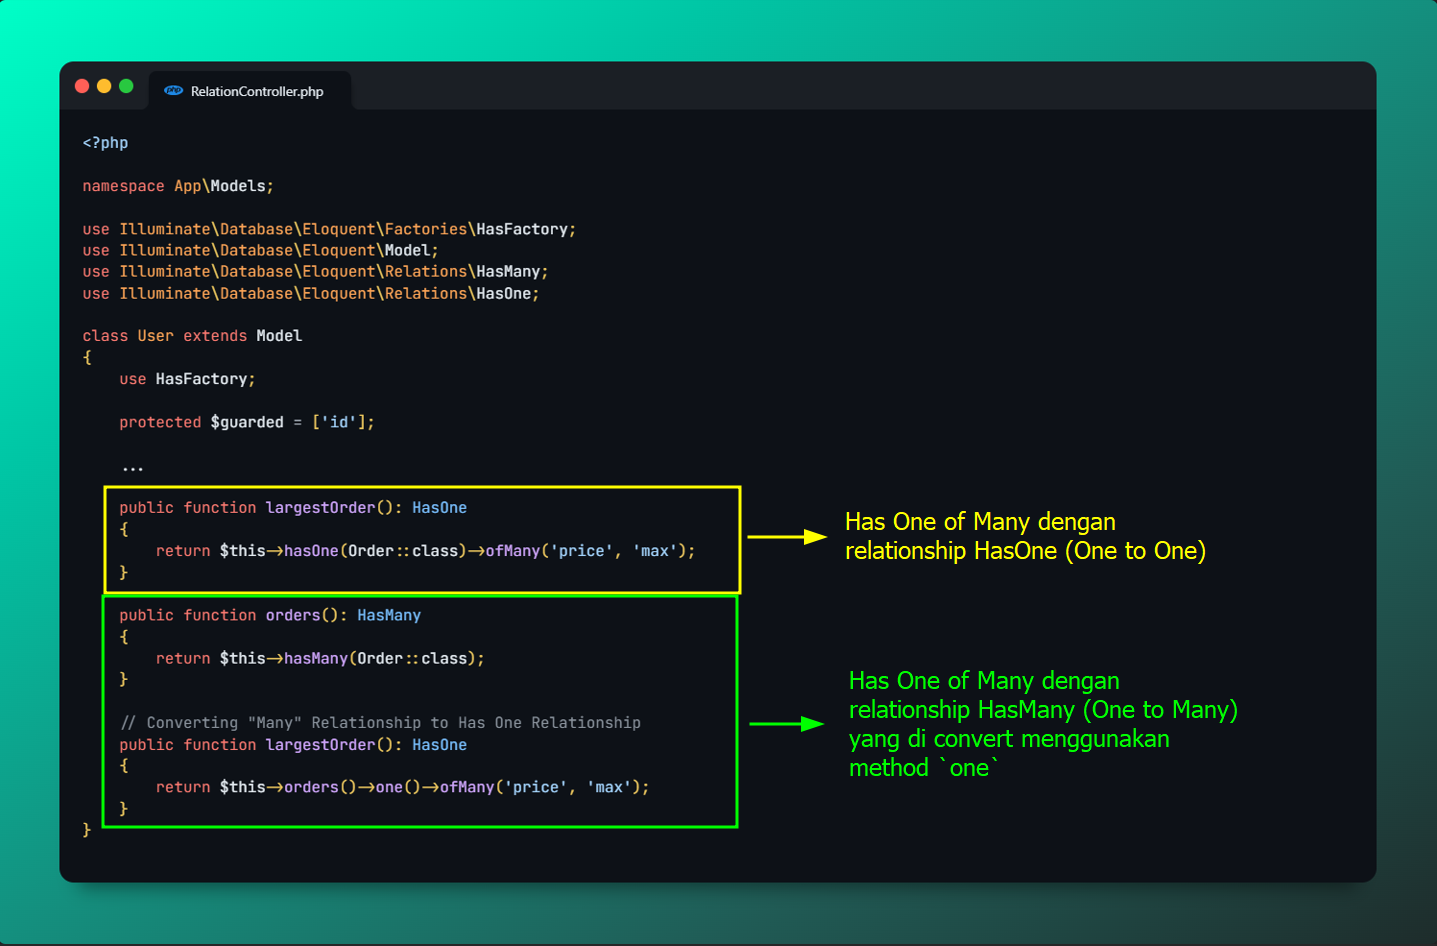Image resolution: width=1437 pixels, height=946 pixels.
Task: Click the yellow minimize dot
Action: point(104,86)
